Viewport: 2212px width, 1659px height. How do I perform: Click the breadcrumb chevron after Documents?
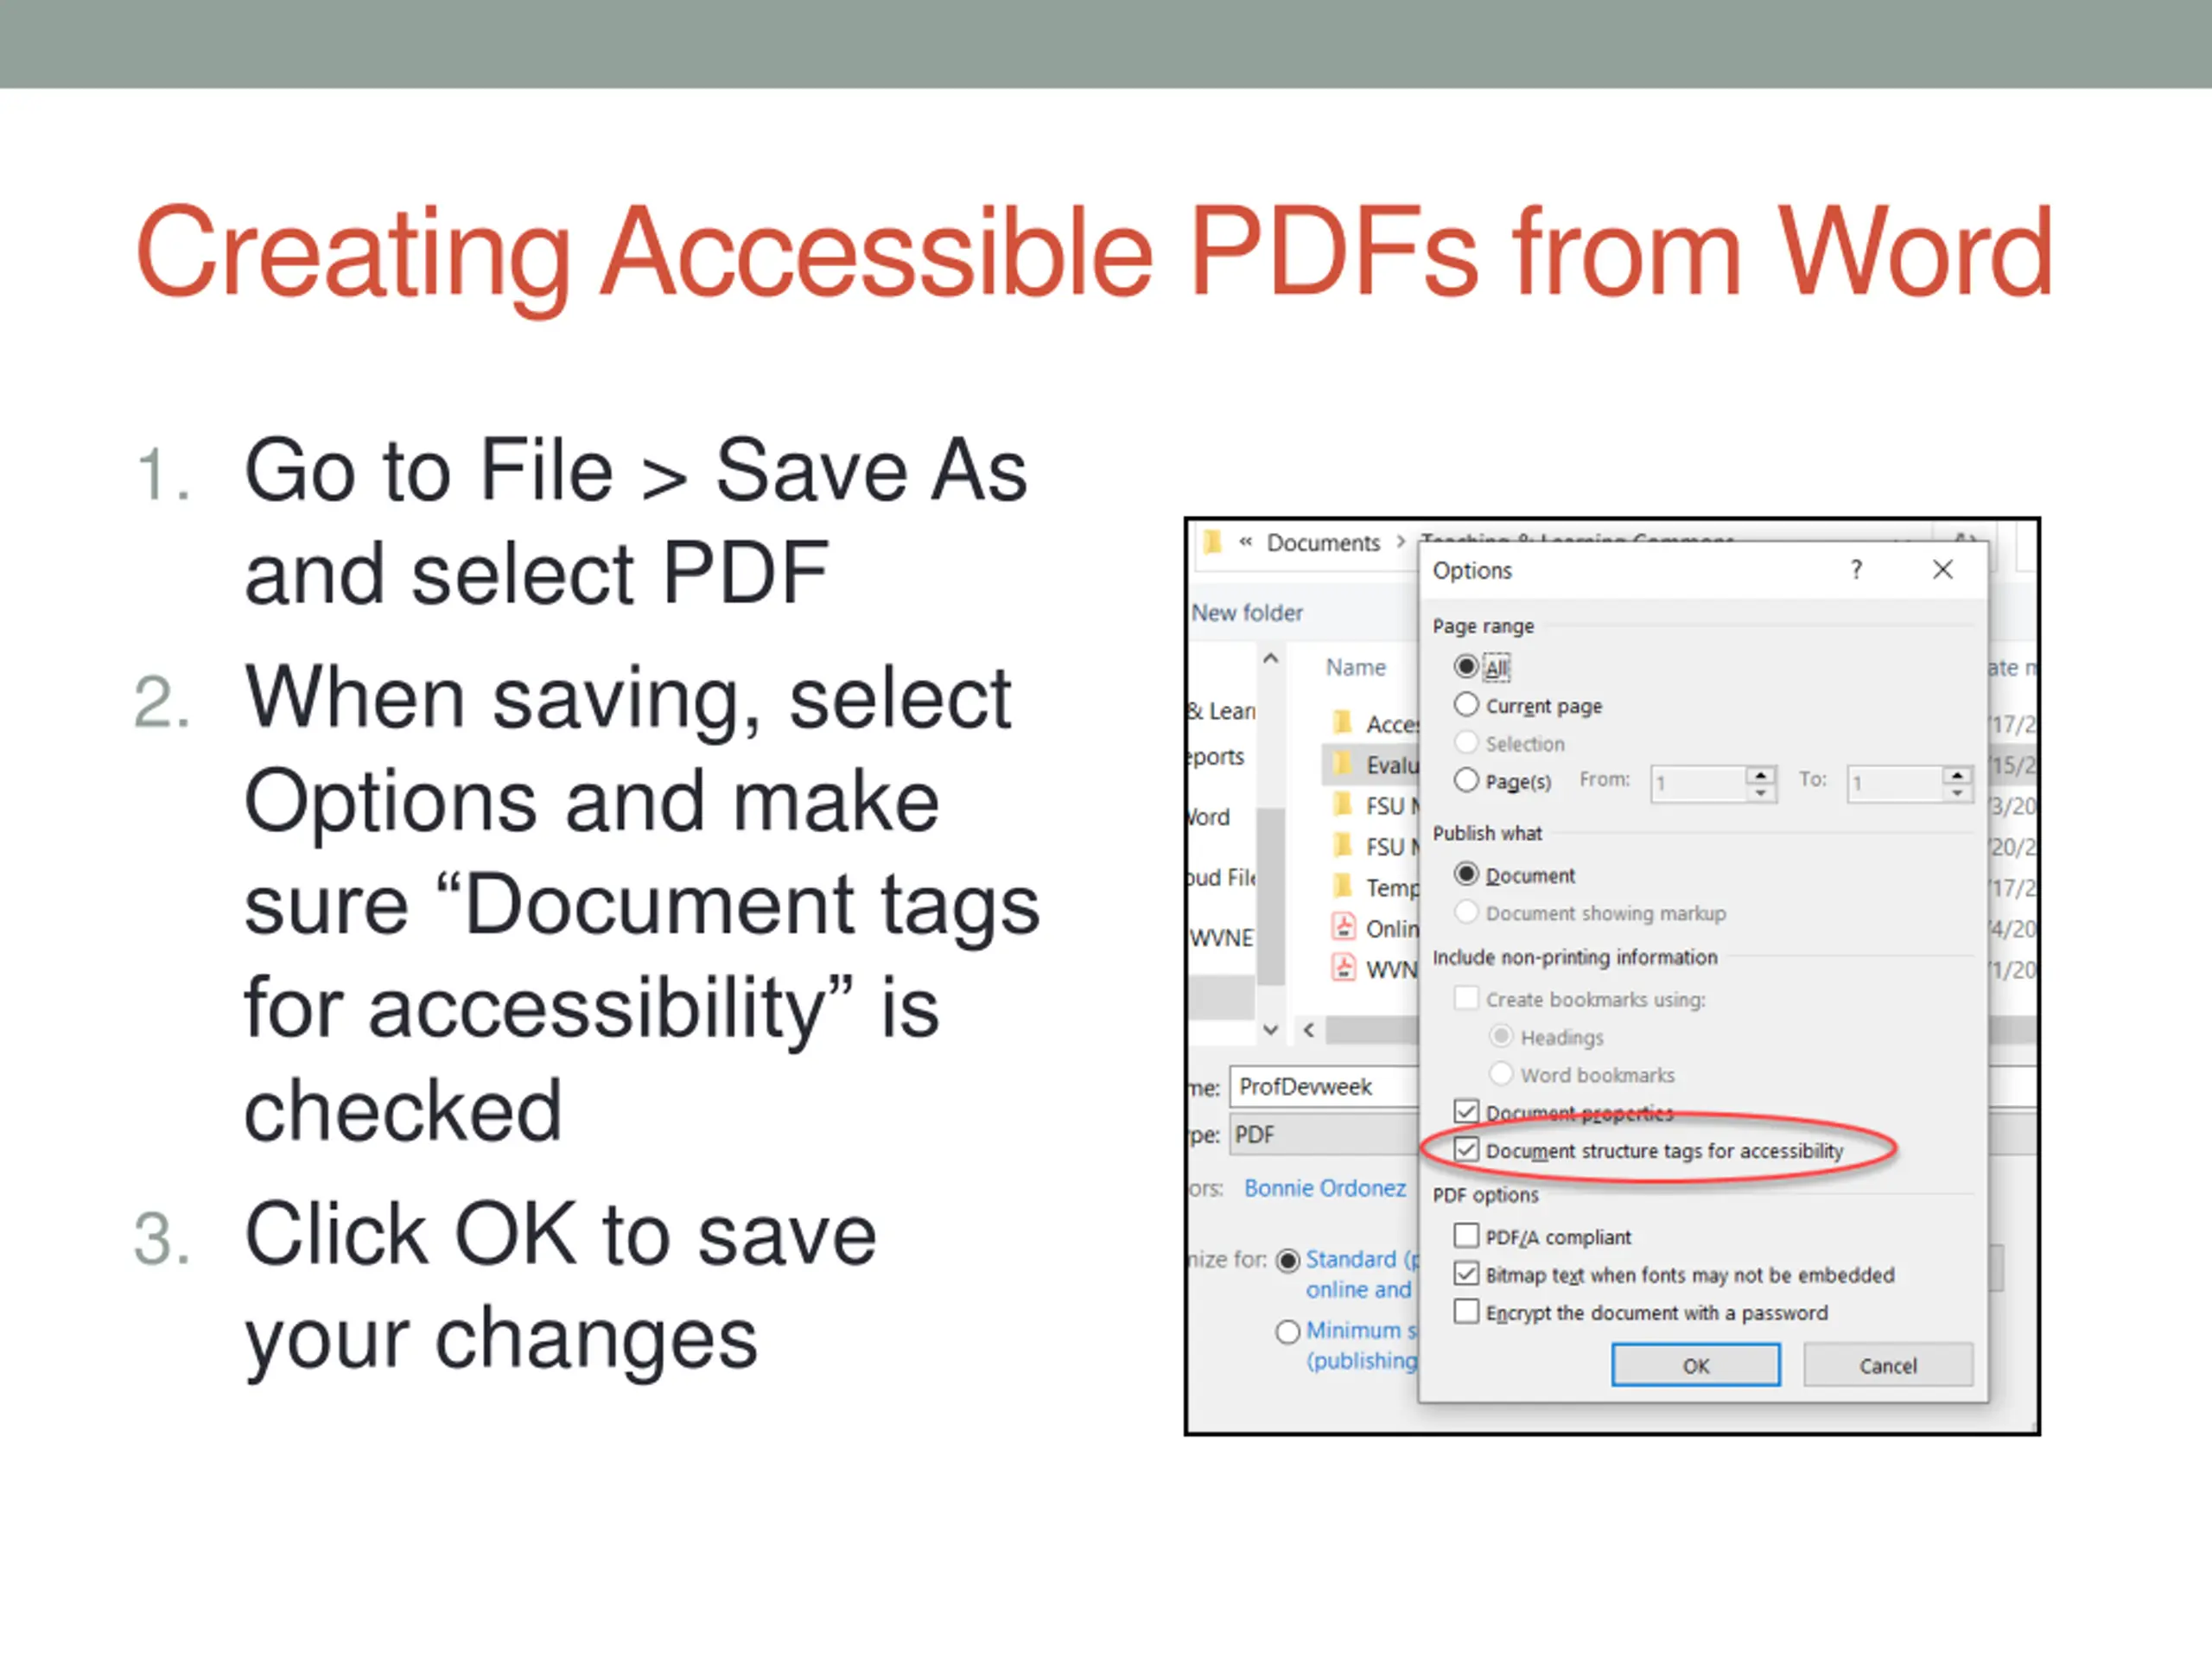[x=1400, y=542]
